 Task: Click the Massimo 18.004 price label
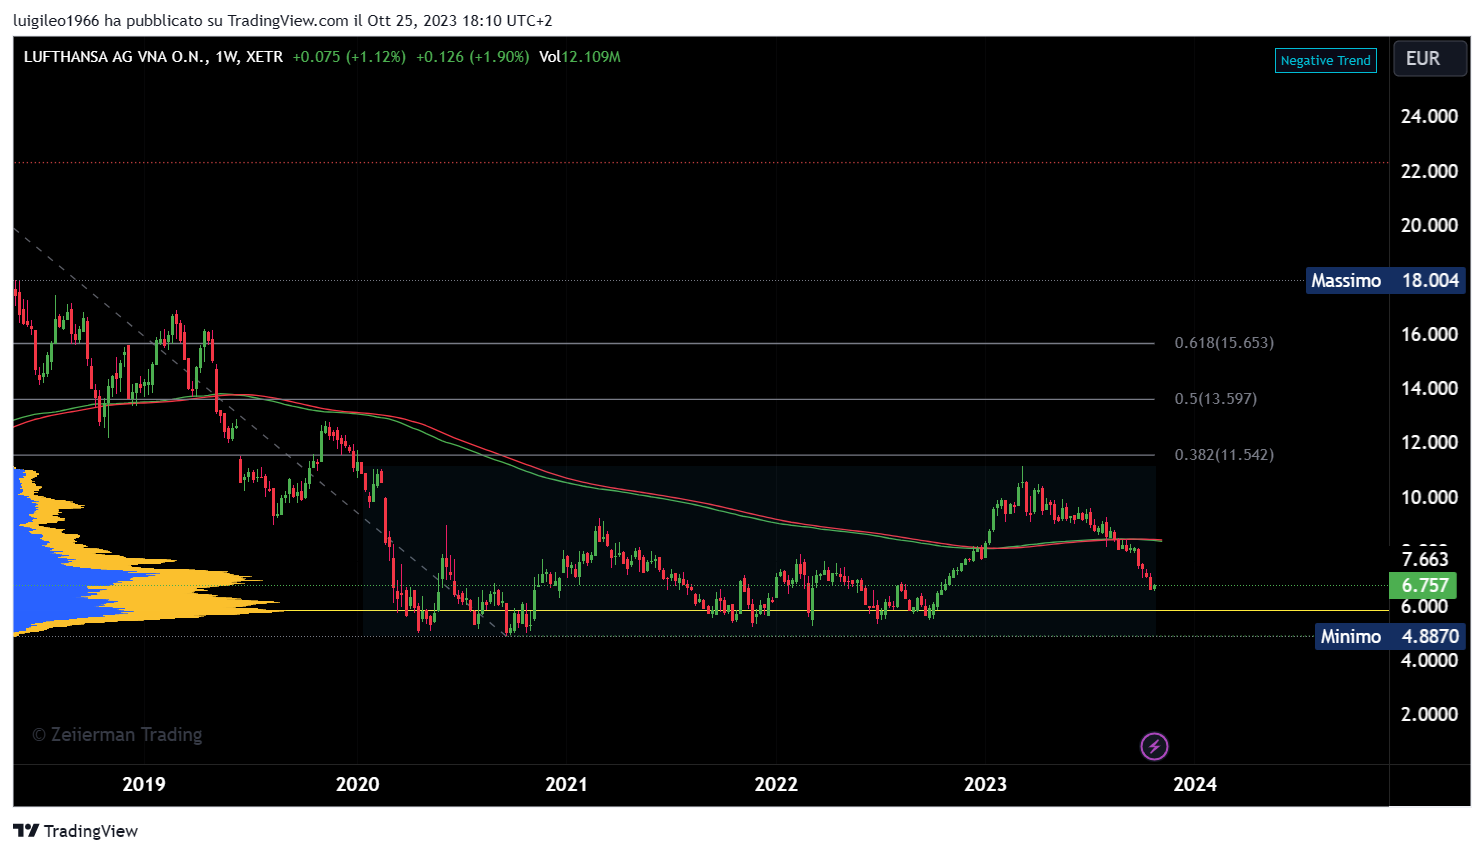[x=1385, y=280]
